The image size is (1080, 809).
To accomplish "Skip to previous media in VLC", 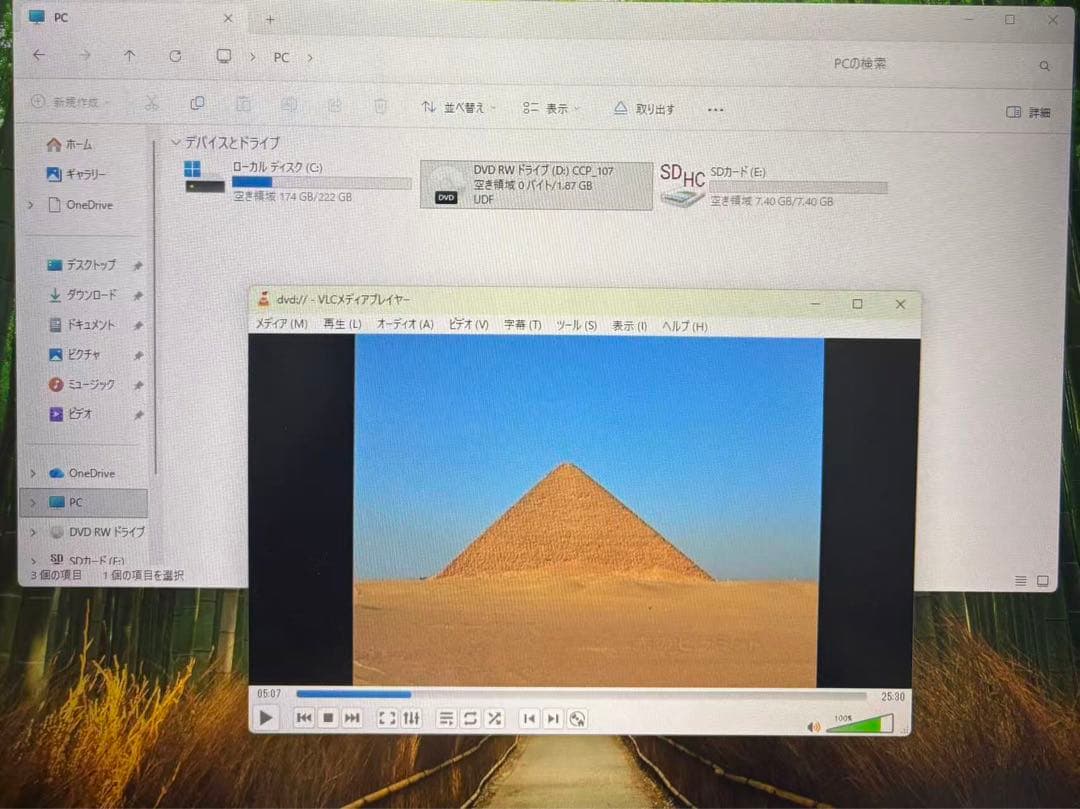I will (304, 718).
